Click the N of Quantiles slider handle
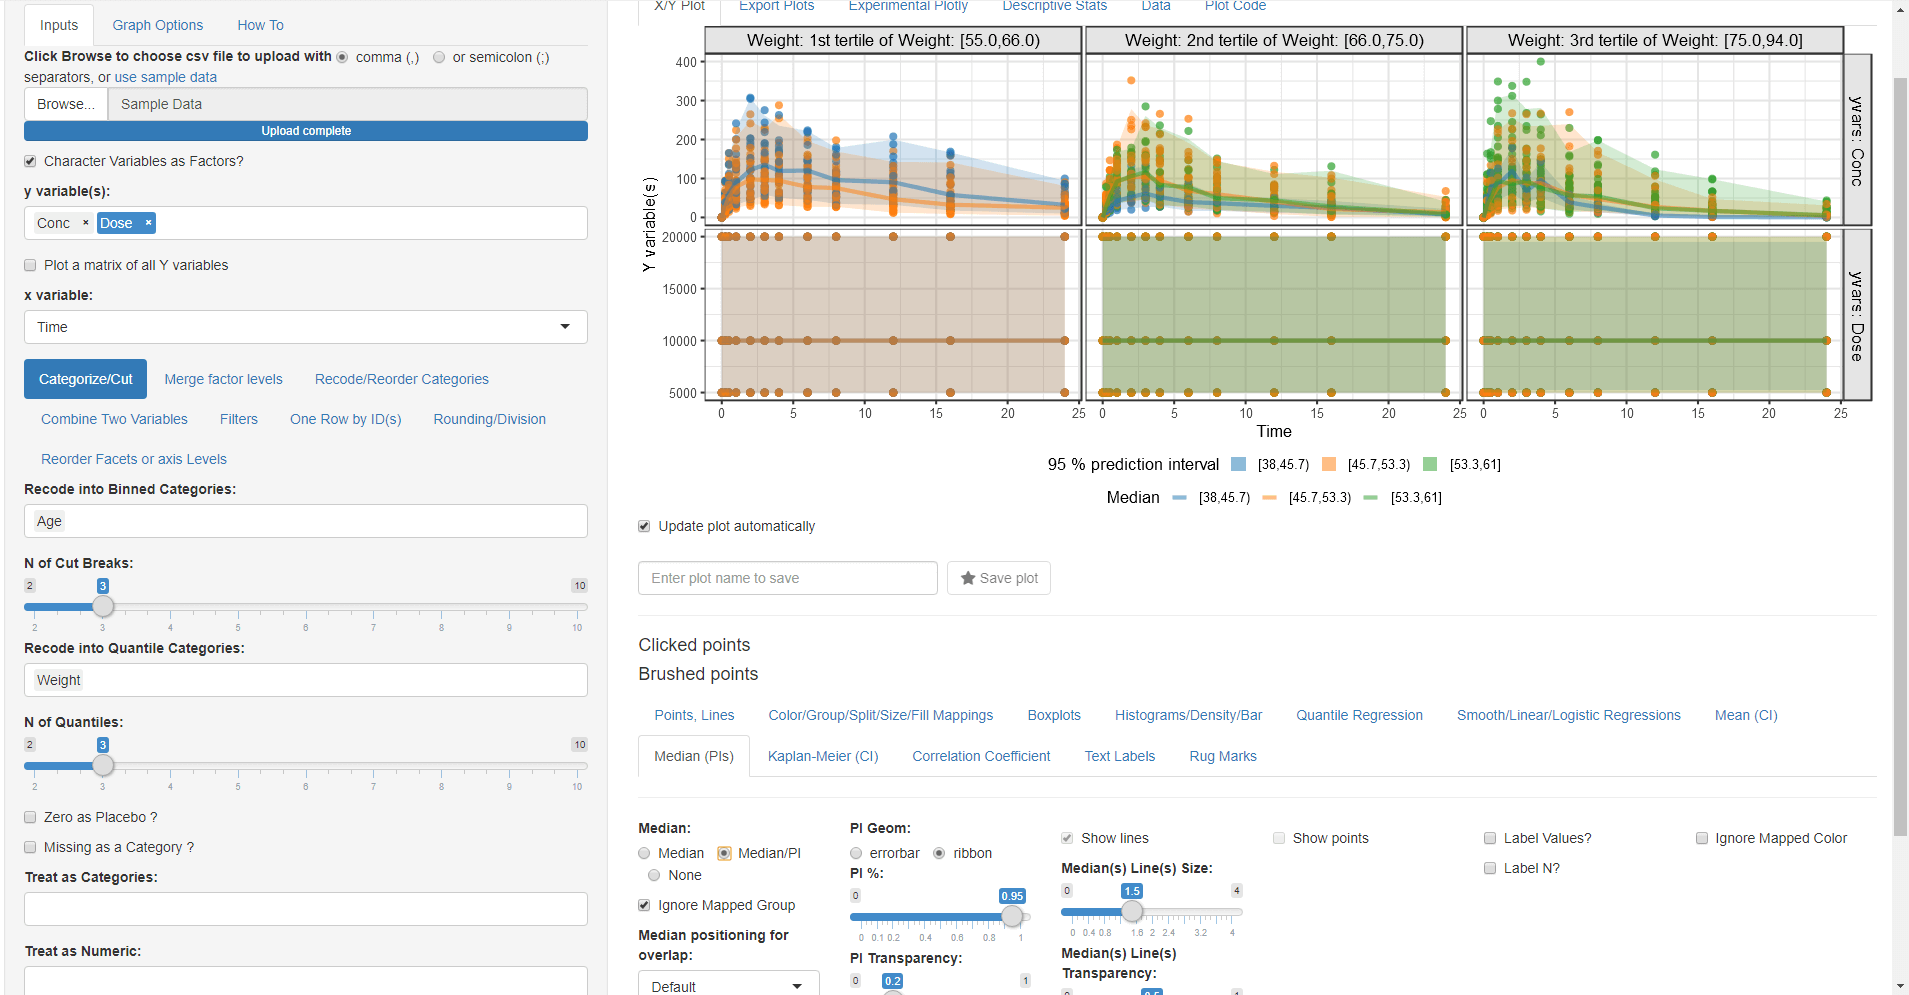This screenshot has height=995, width=1909. pos(103,765)
